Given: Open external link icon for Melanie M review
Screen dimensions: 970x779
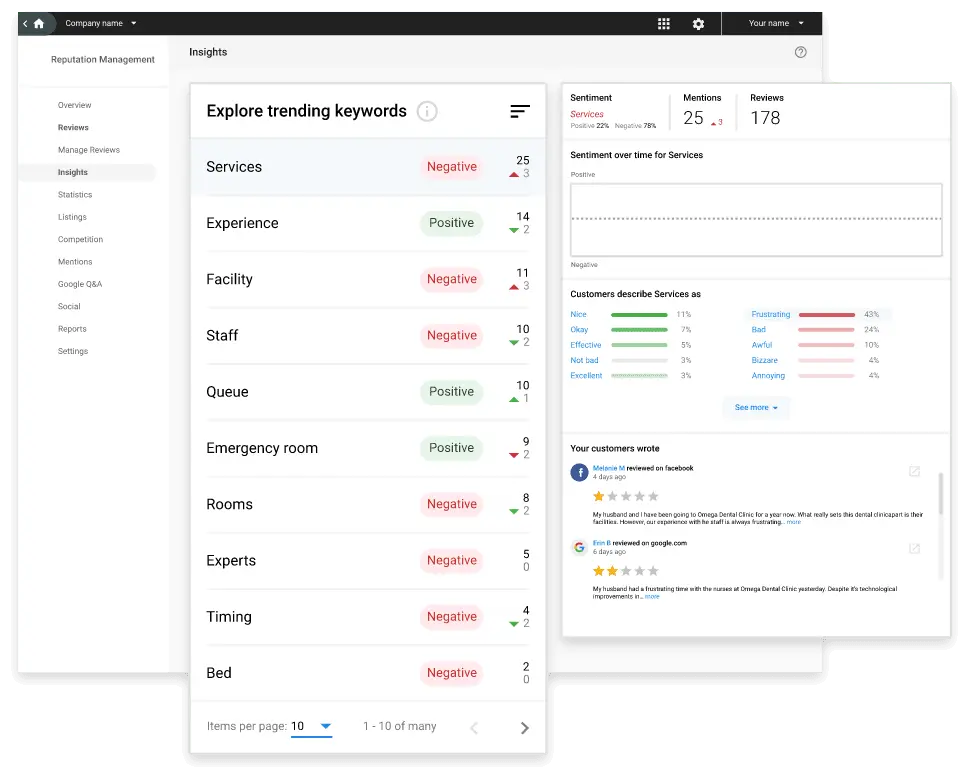Looking at the screenshot, I should [x=914, y=472].
